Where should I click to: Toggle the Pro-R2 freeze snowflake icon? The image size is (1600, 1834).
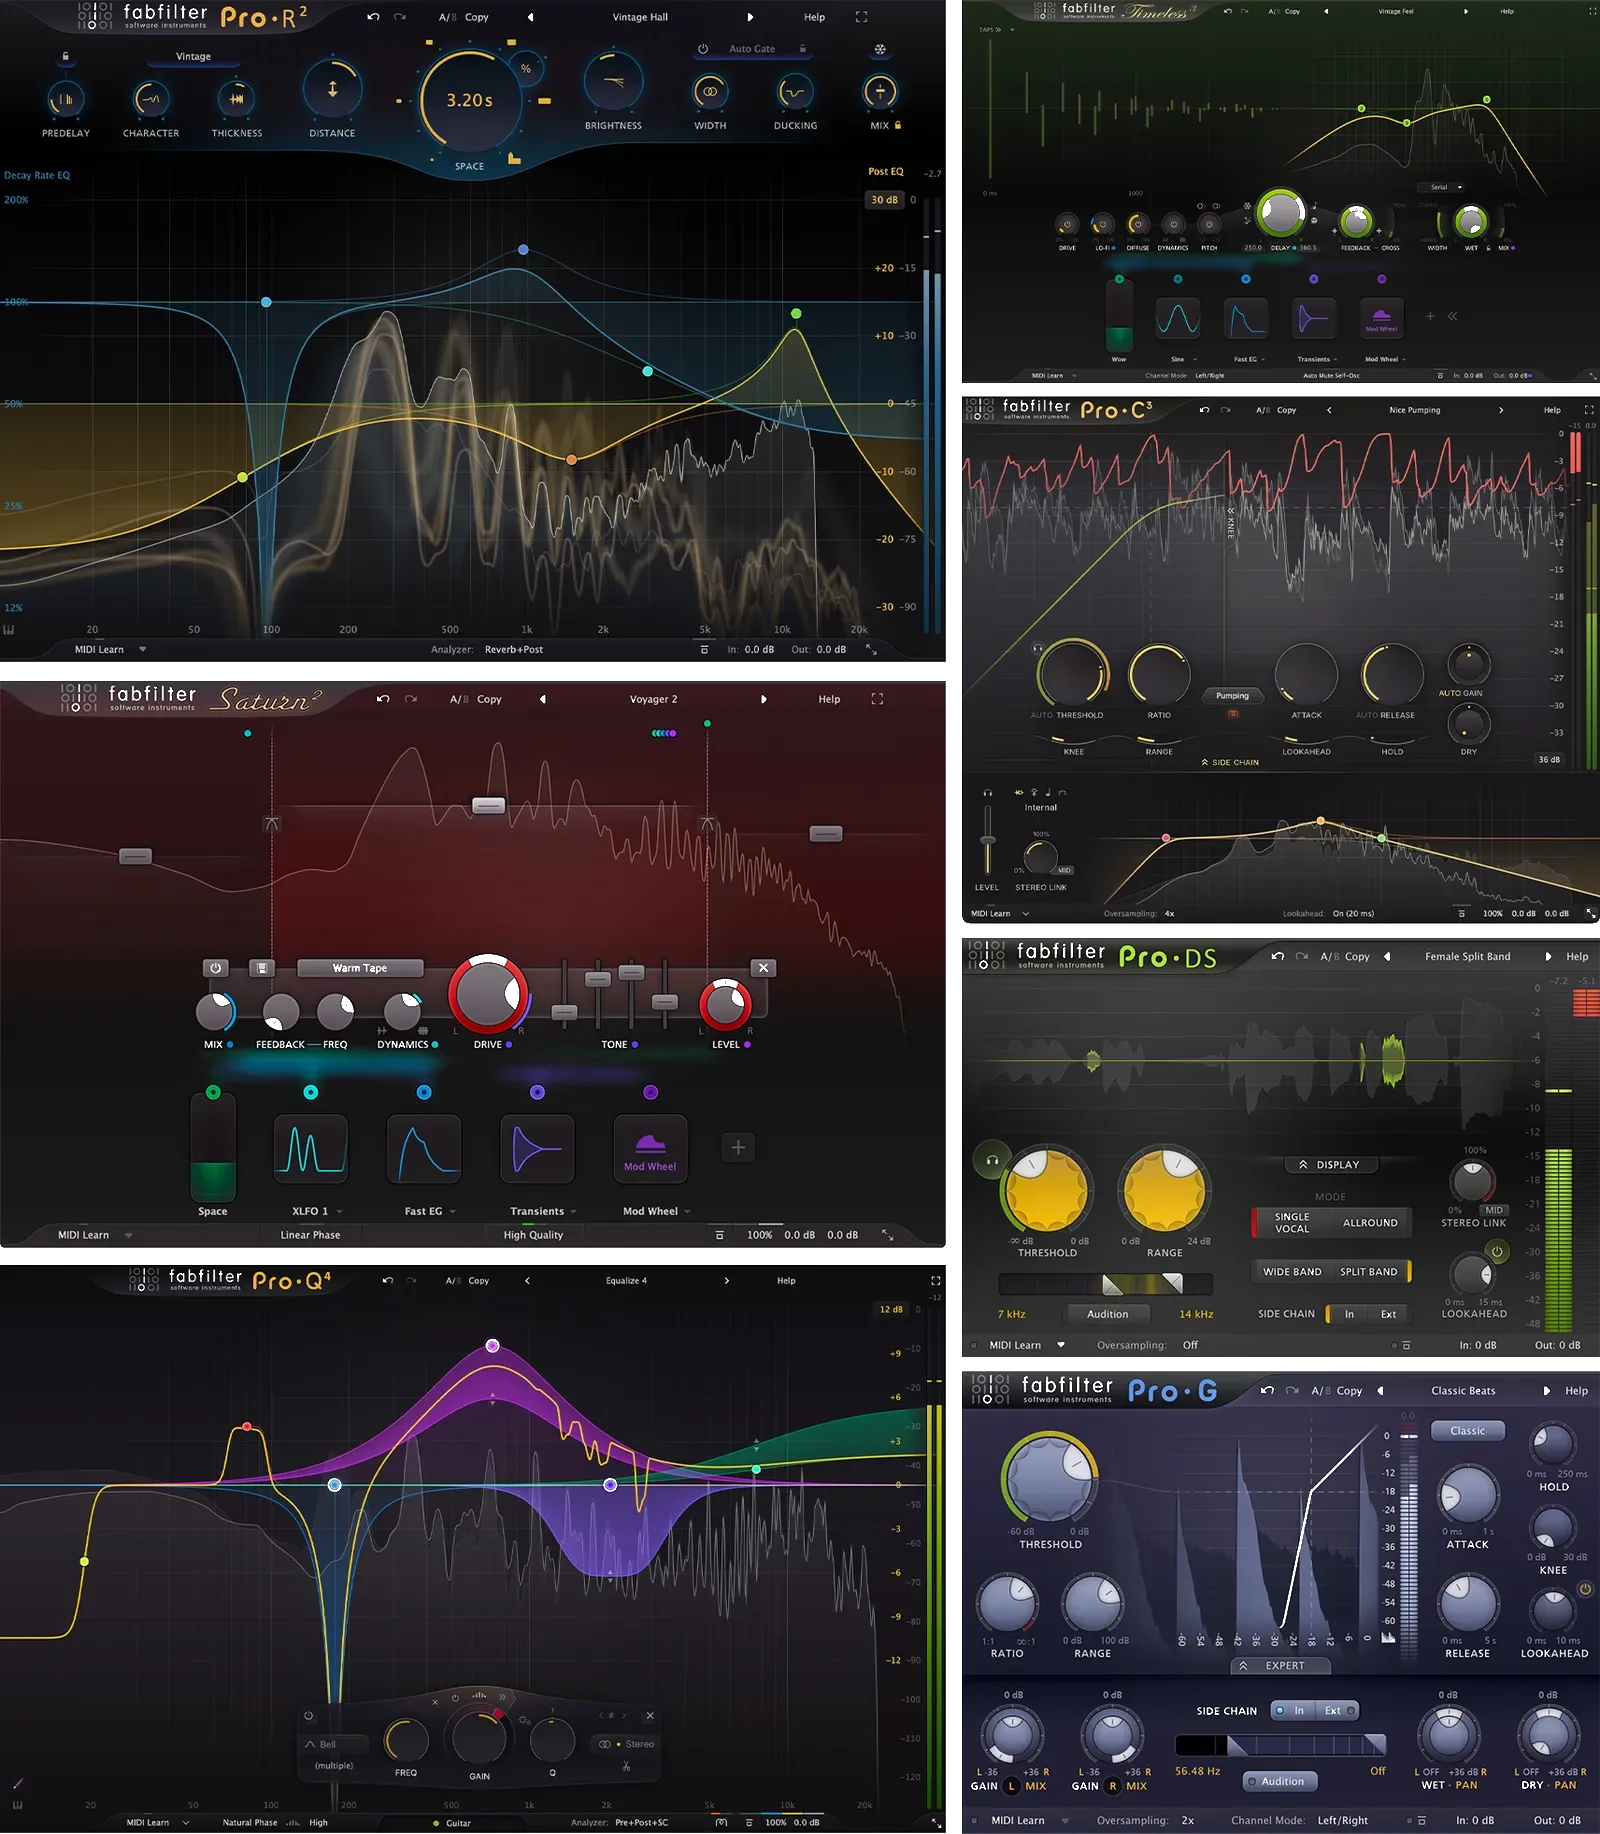tap(880, 49)
